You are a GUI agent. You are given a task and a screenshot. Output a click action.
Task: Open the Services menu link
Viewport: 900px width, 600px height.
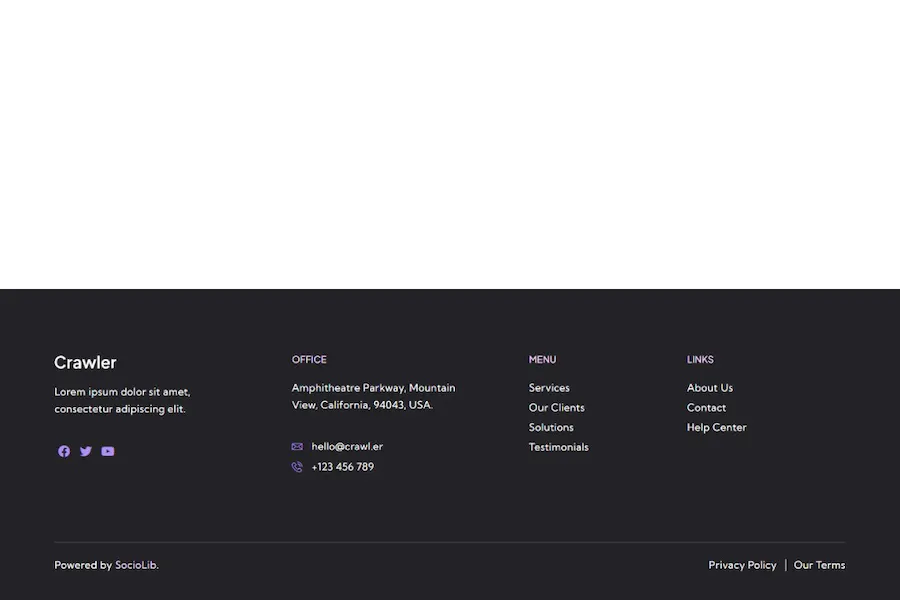pos(549,388)
